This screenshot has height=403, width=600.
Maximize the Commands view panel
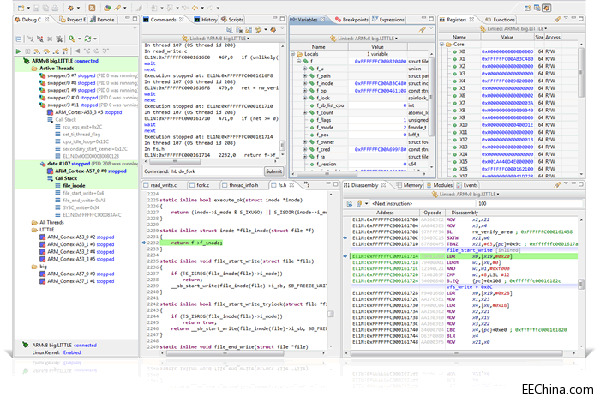[x=282, y=19]
